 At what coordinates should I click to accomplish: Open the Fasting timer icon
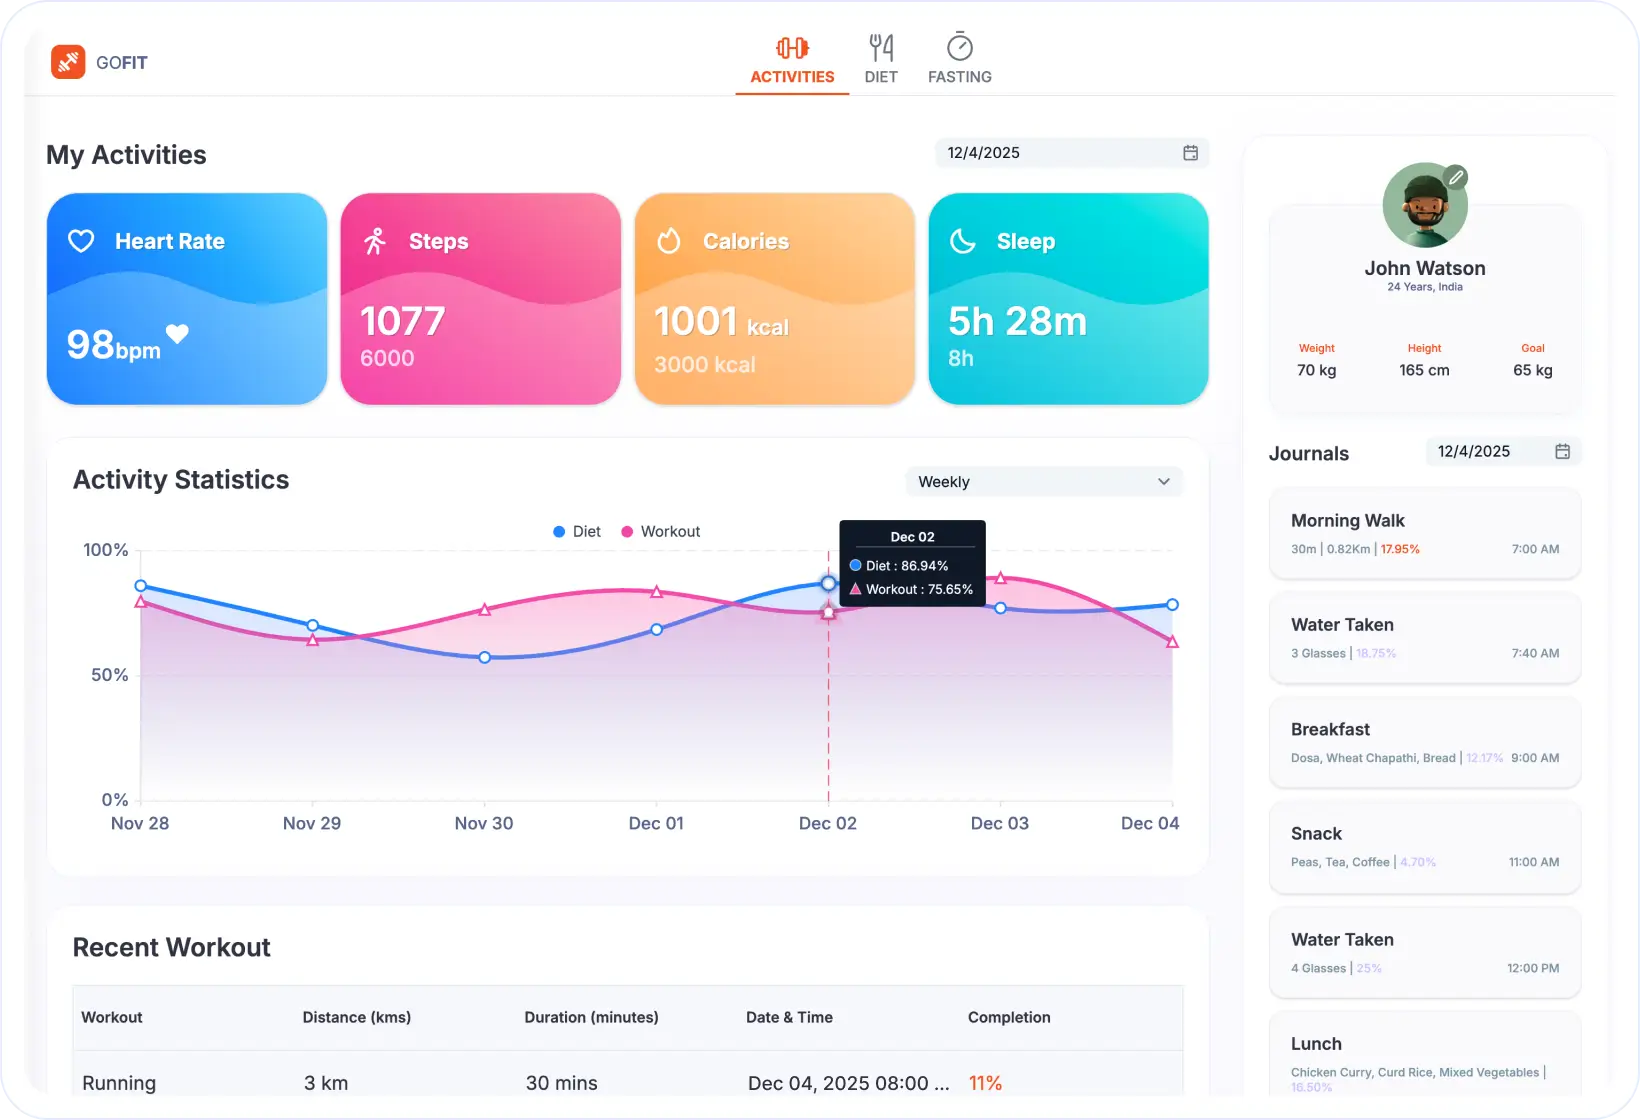click(959, 44)
